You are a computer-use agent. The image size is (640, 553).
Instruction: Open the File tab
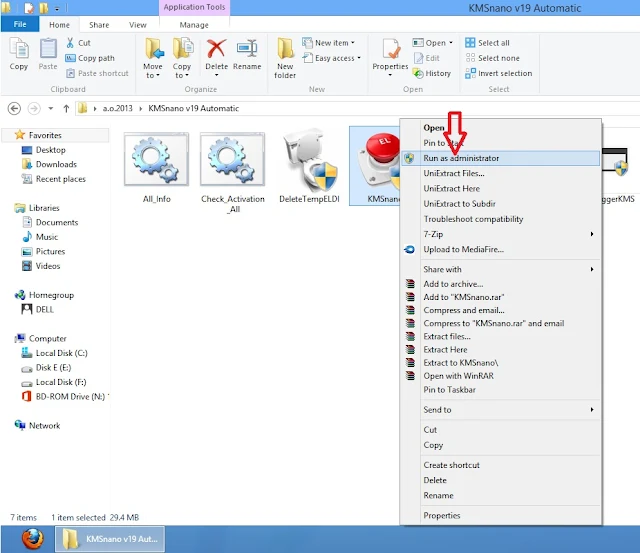[x=20, y=24]
